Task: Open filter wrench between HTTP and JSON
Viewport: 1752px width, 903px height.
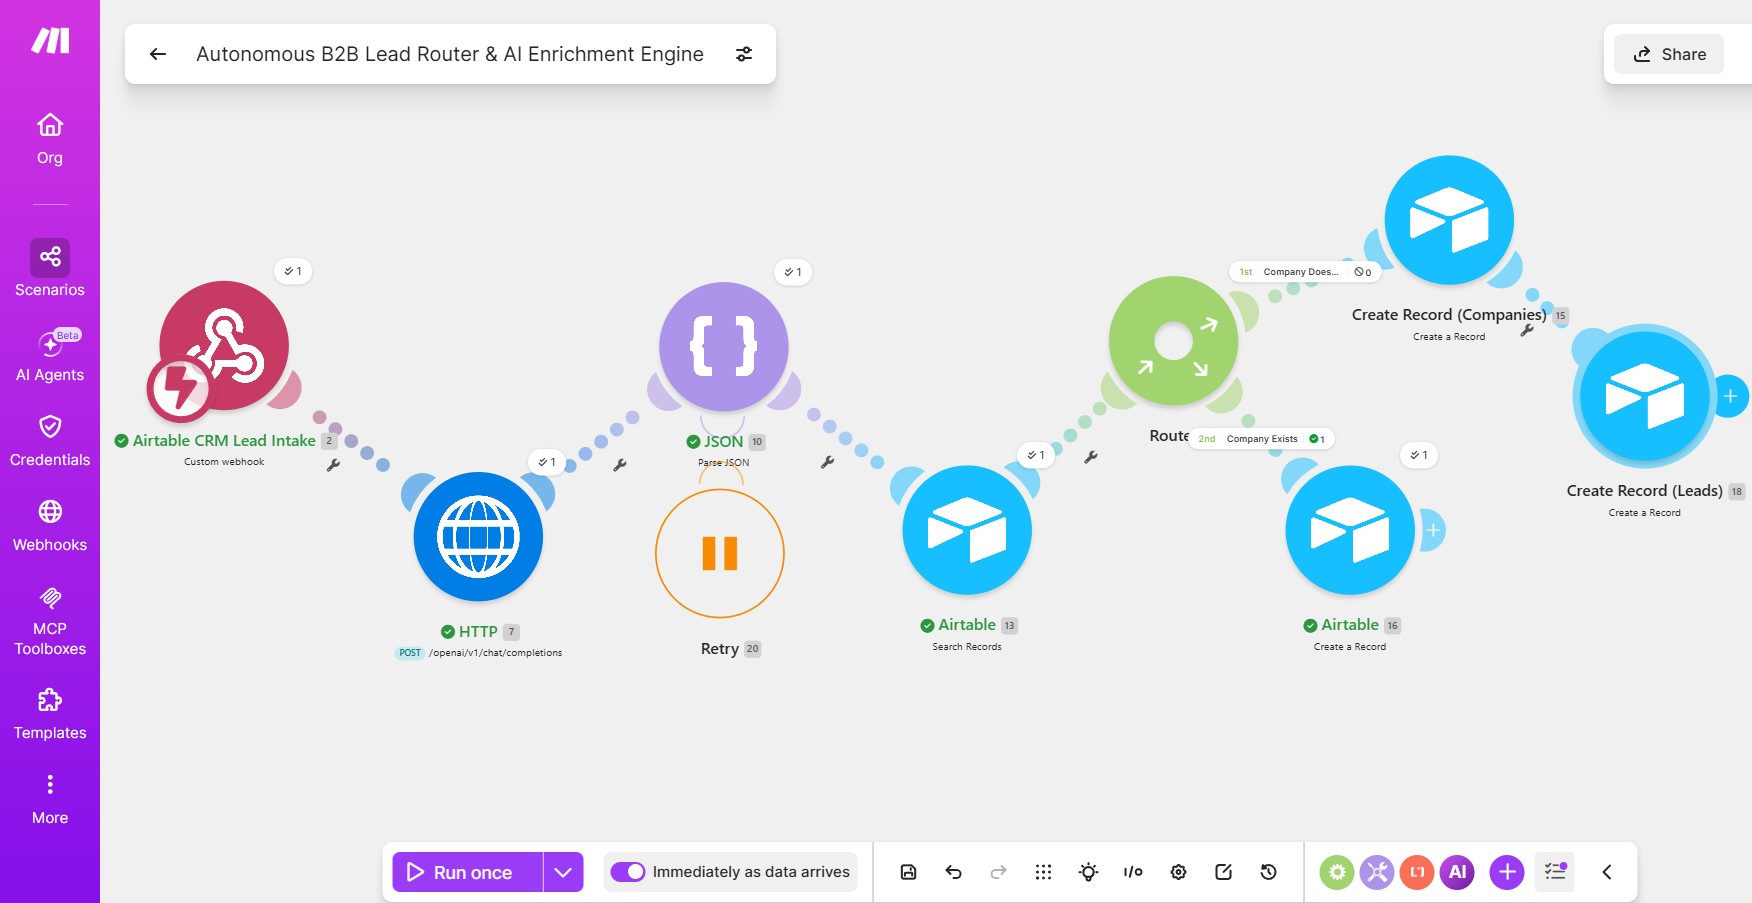Action: point(620,464)
